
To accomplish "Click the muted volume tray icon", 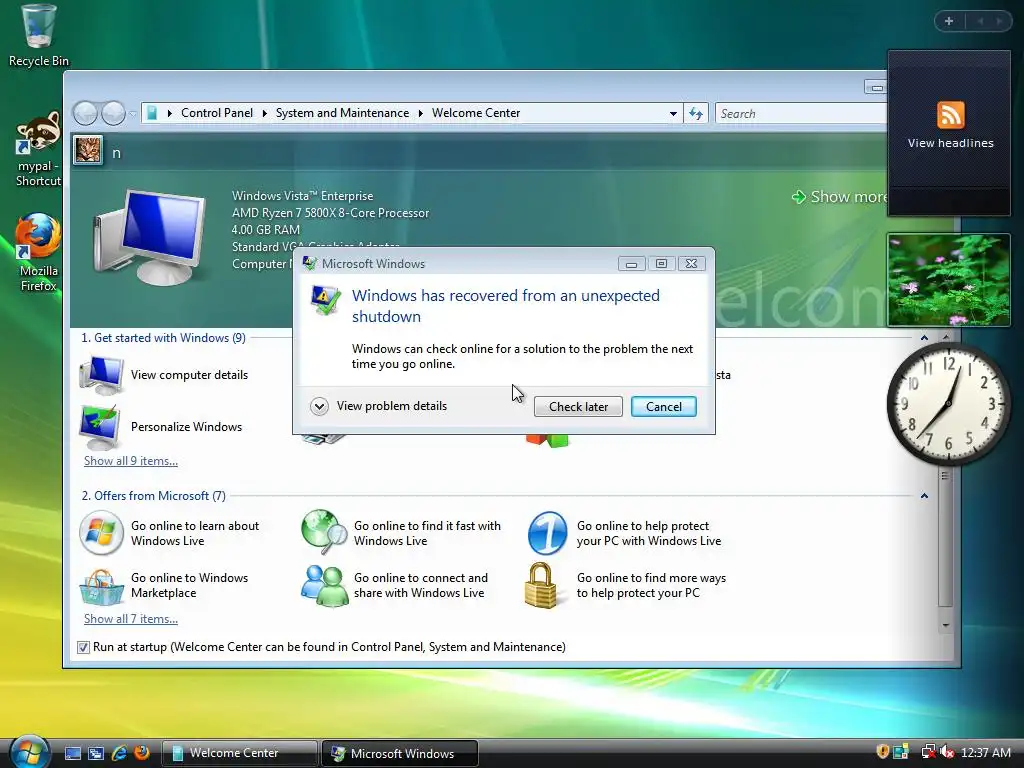I will tap(946, 752).
